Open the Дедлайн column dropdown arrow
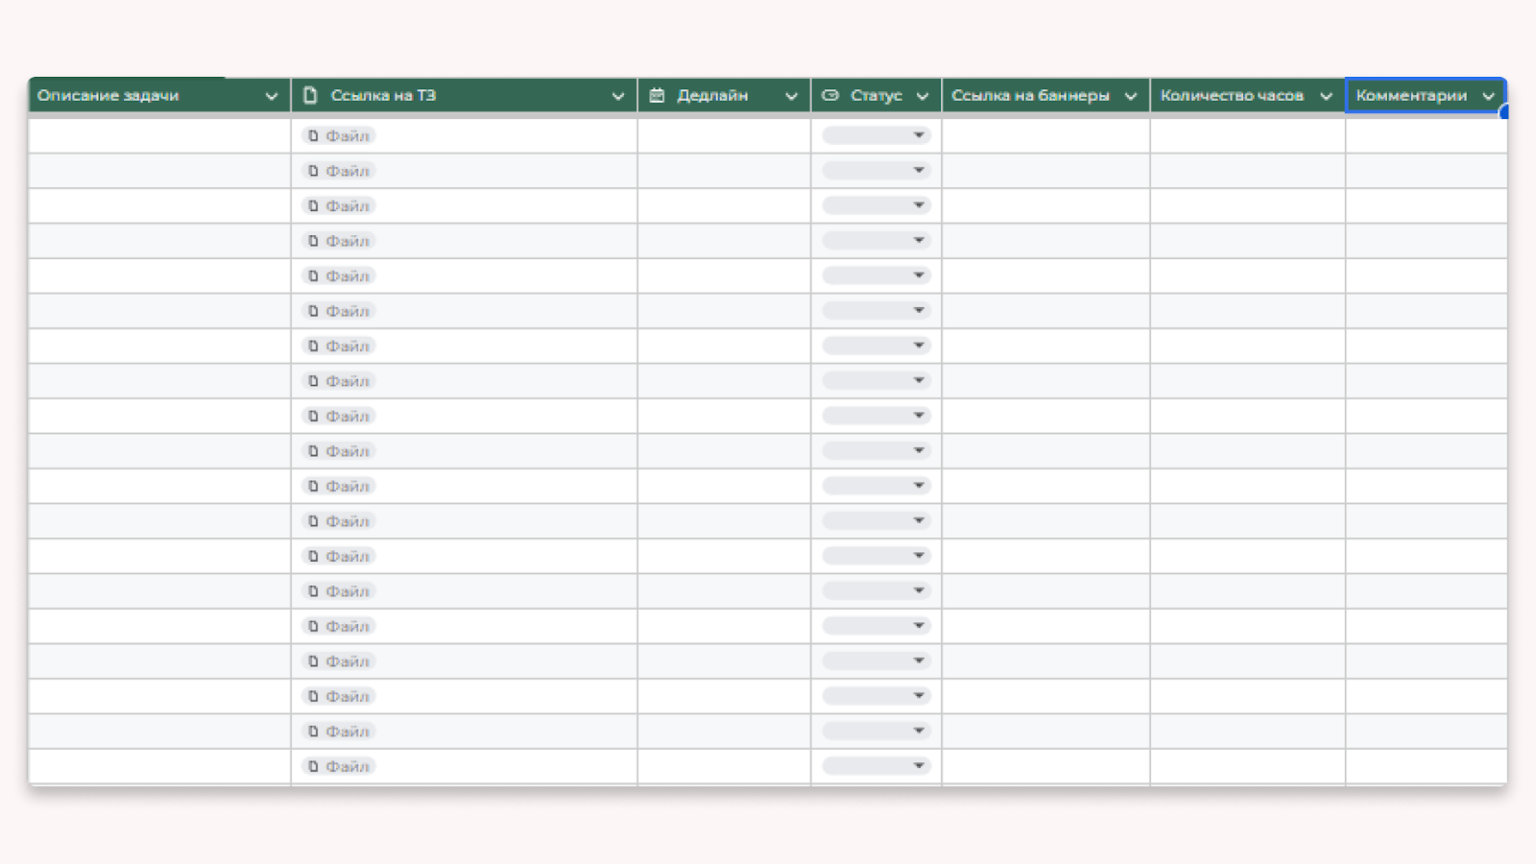 pyautogui.click(x=791, y=96)
